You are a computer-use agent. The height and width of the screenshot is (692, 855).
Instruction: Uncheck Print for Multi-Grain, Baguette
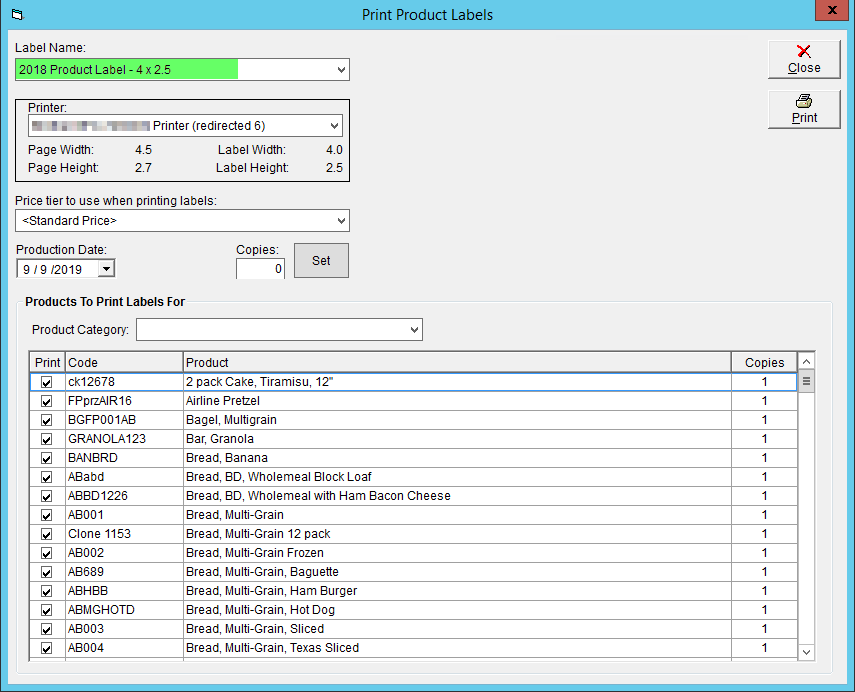click(46, 572)
